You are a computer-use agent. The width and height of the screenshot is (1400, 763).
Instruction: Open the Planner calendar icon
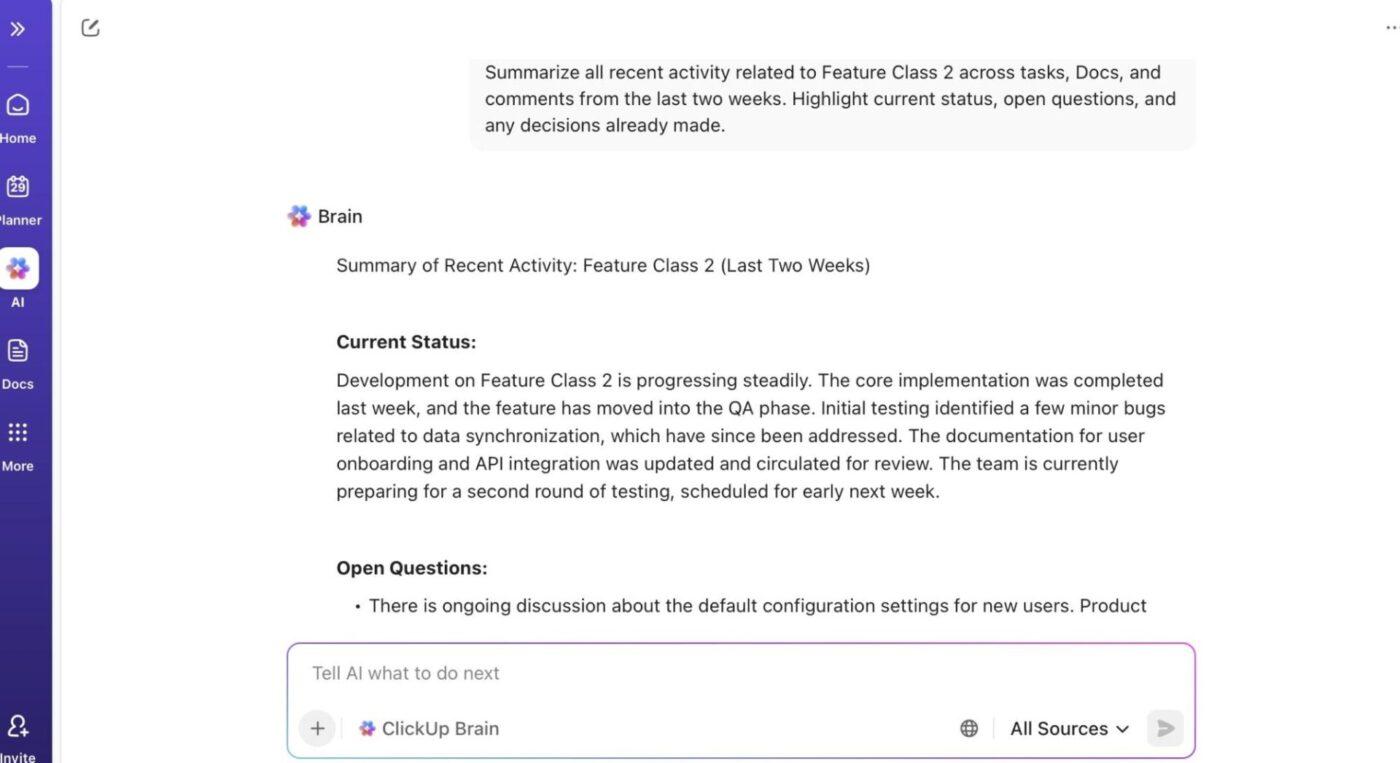pyautogui.click(x=18, y=187)
